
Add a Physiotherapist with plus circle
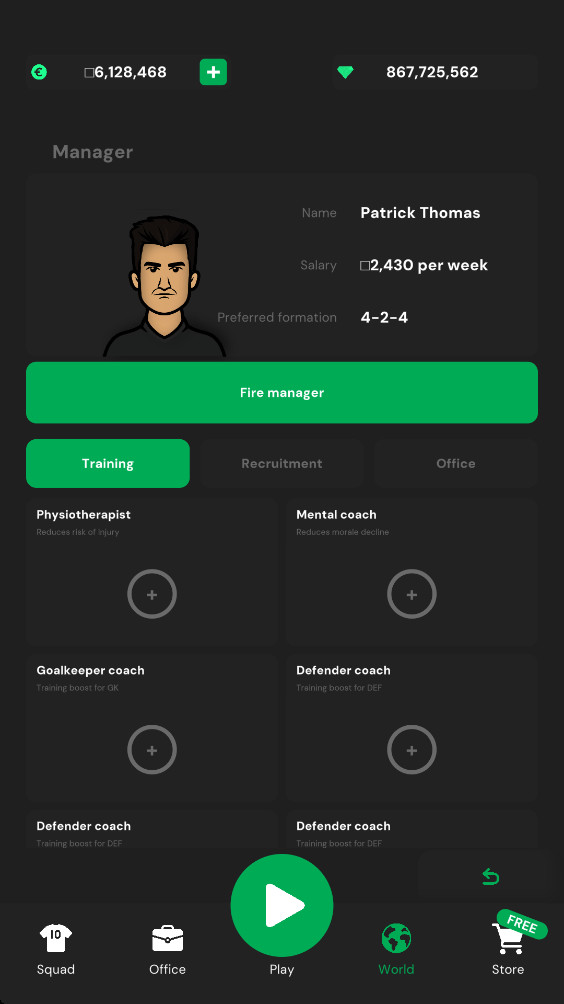coord(152,594)
